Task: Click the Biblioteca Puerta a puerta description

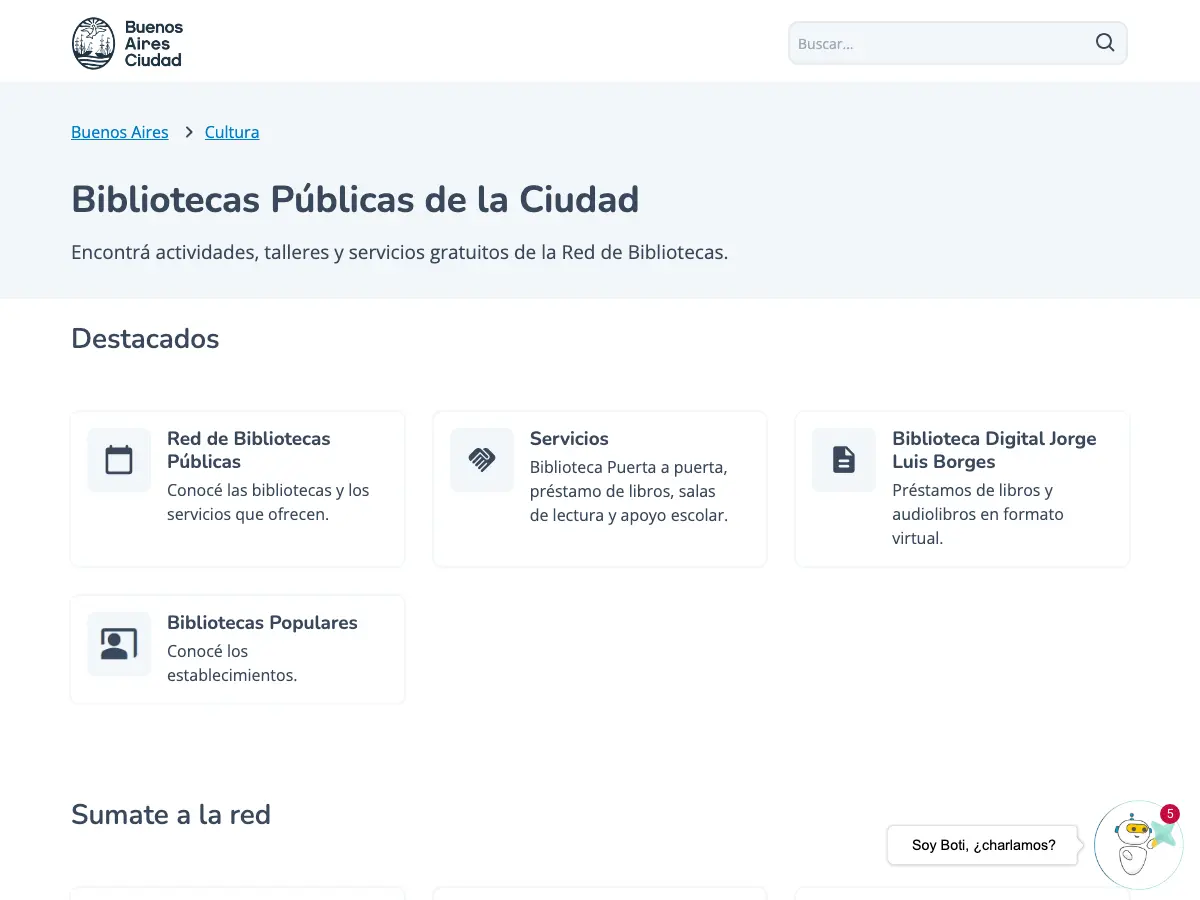Action: [x=629, y=492]
